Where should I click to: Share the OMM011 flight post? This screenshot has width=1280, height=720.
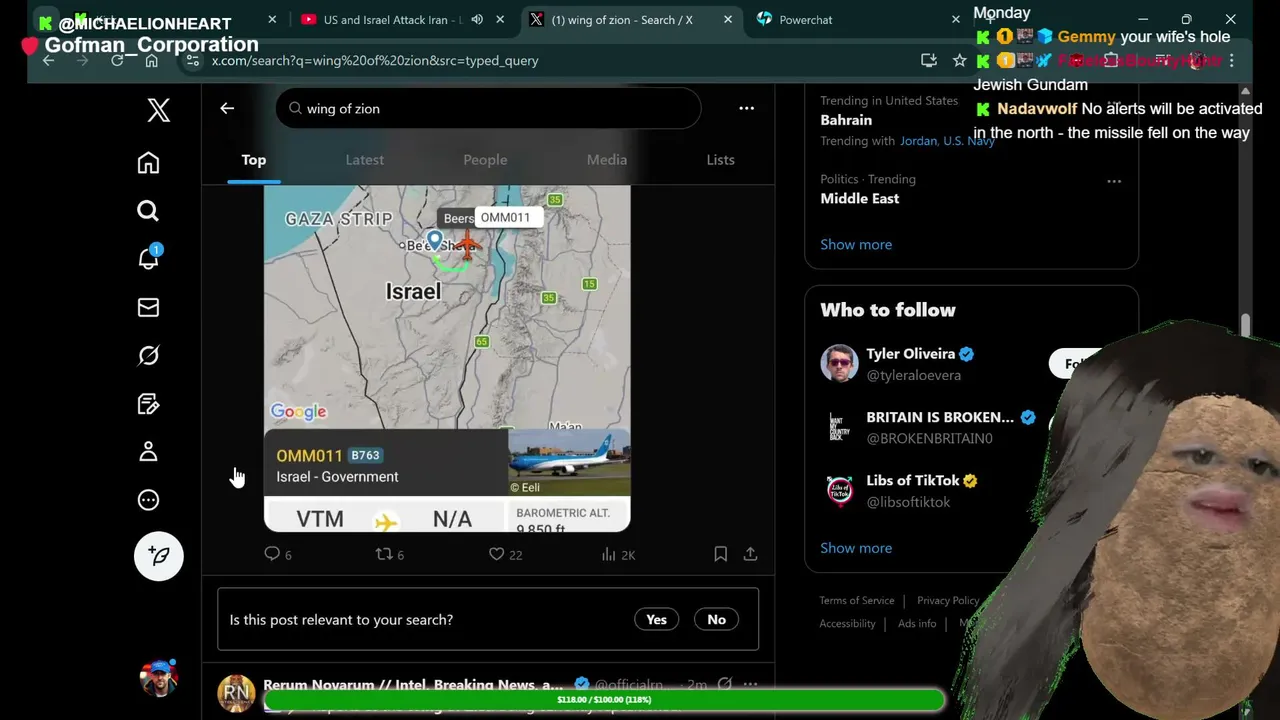(750, 554)
